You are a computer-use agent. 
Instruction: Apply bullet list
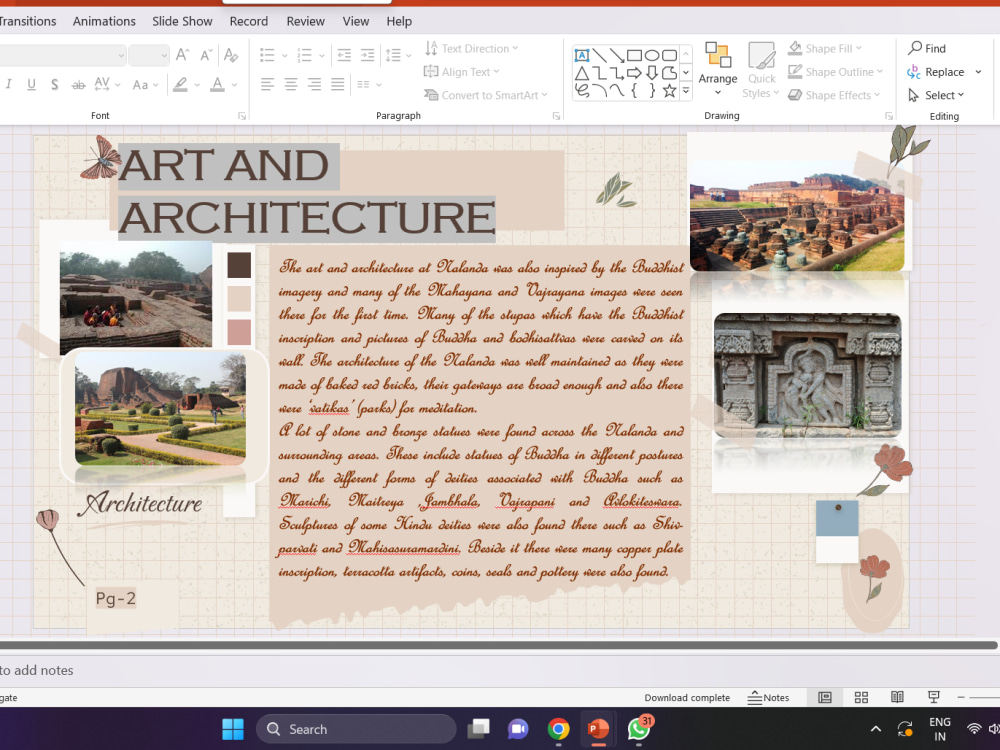click(267, 55)
